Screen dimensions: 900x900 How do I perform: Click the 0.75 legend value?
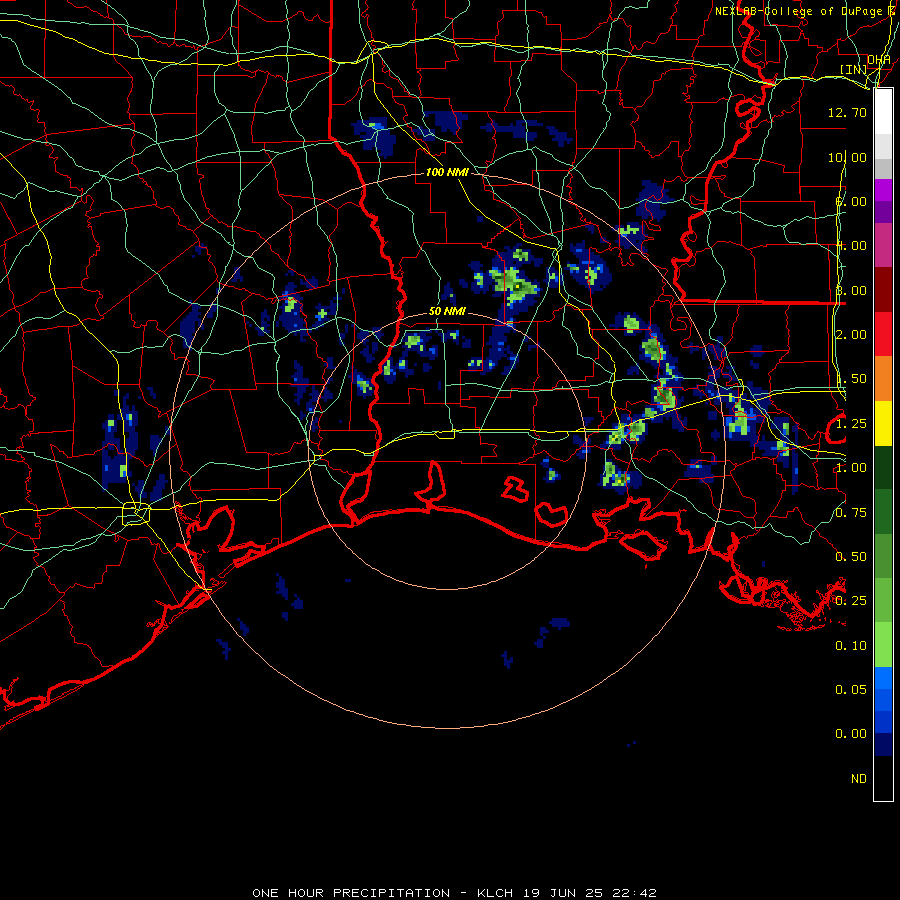[x=851, y=513]
